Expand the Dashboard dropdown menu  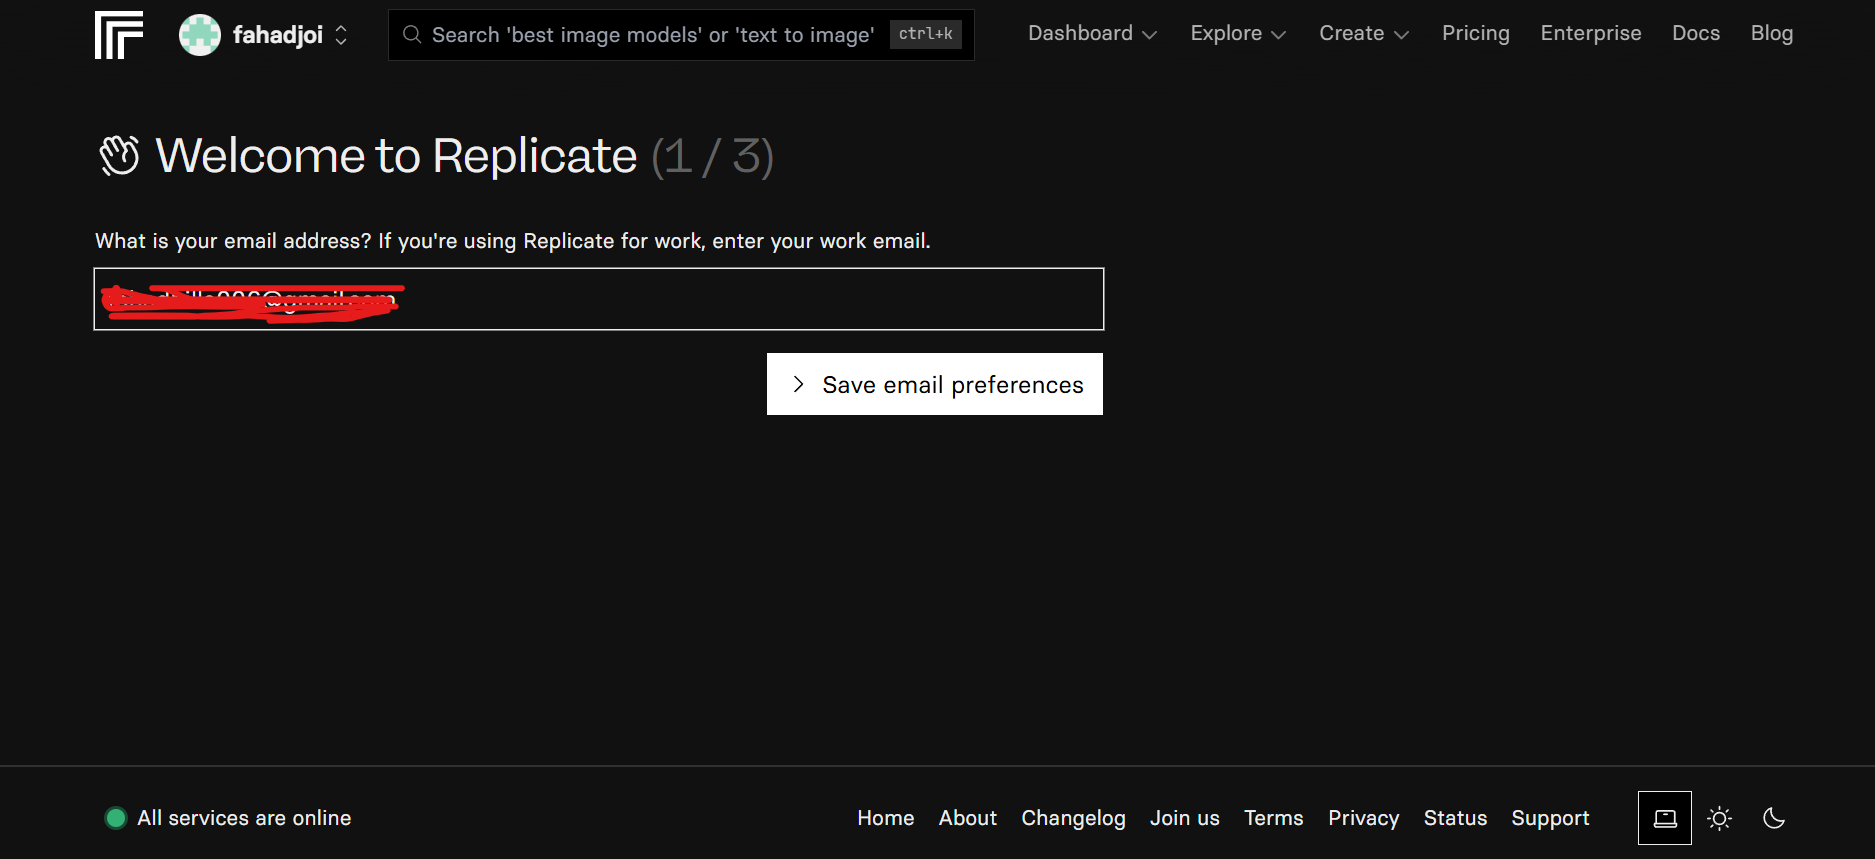pos(1092,33)
